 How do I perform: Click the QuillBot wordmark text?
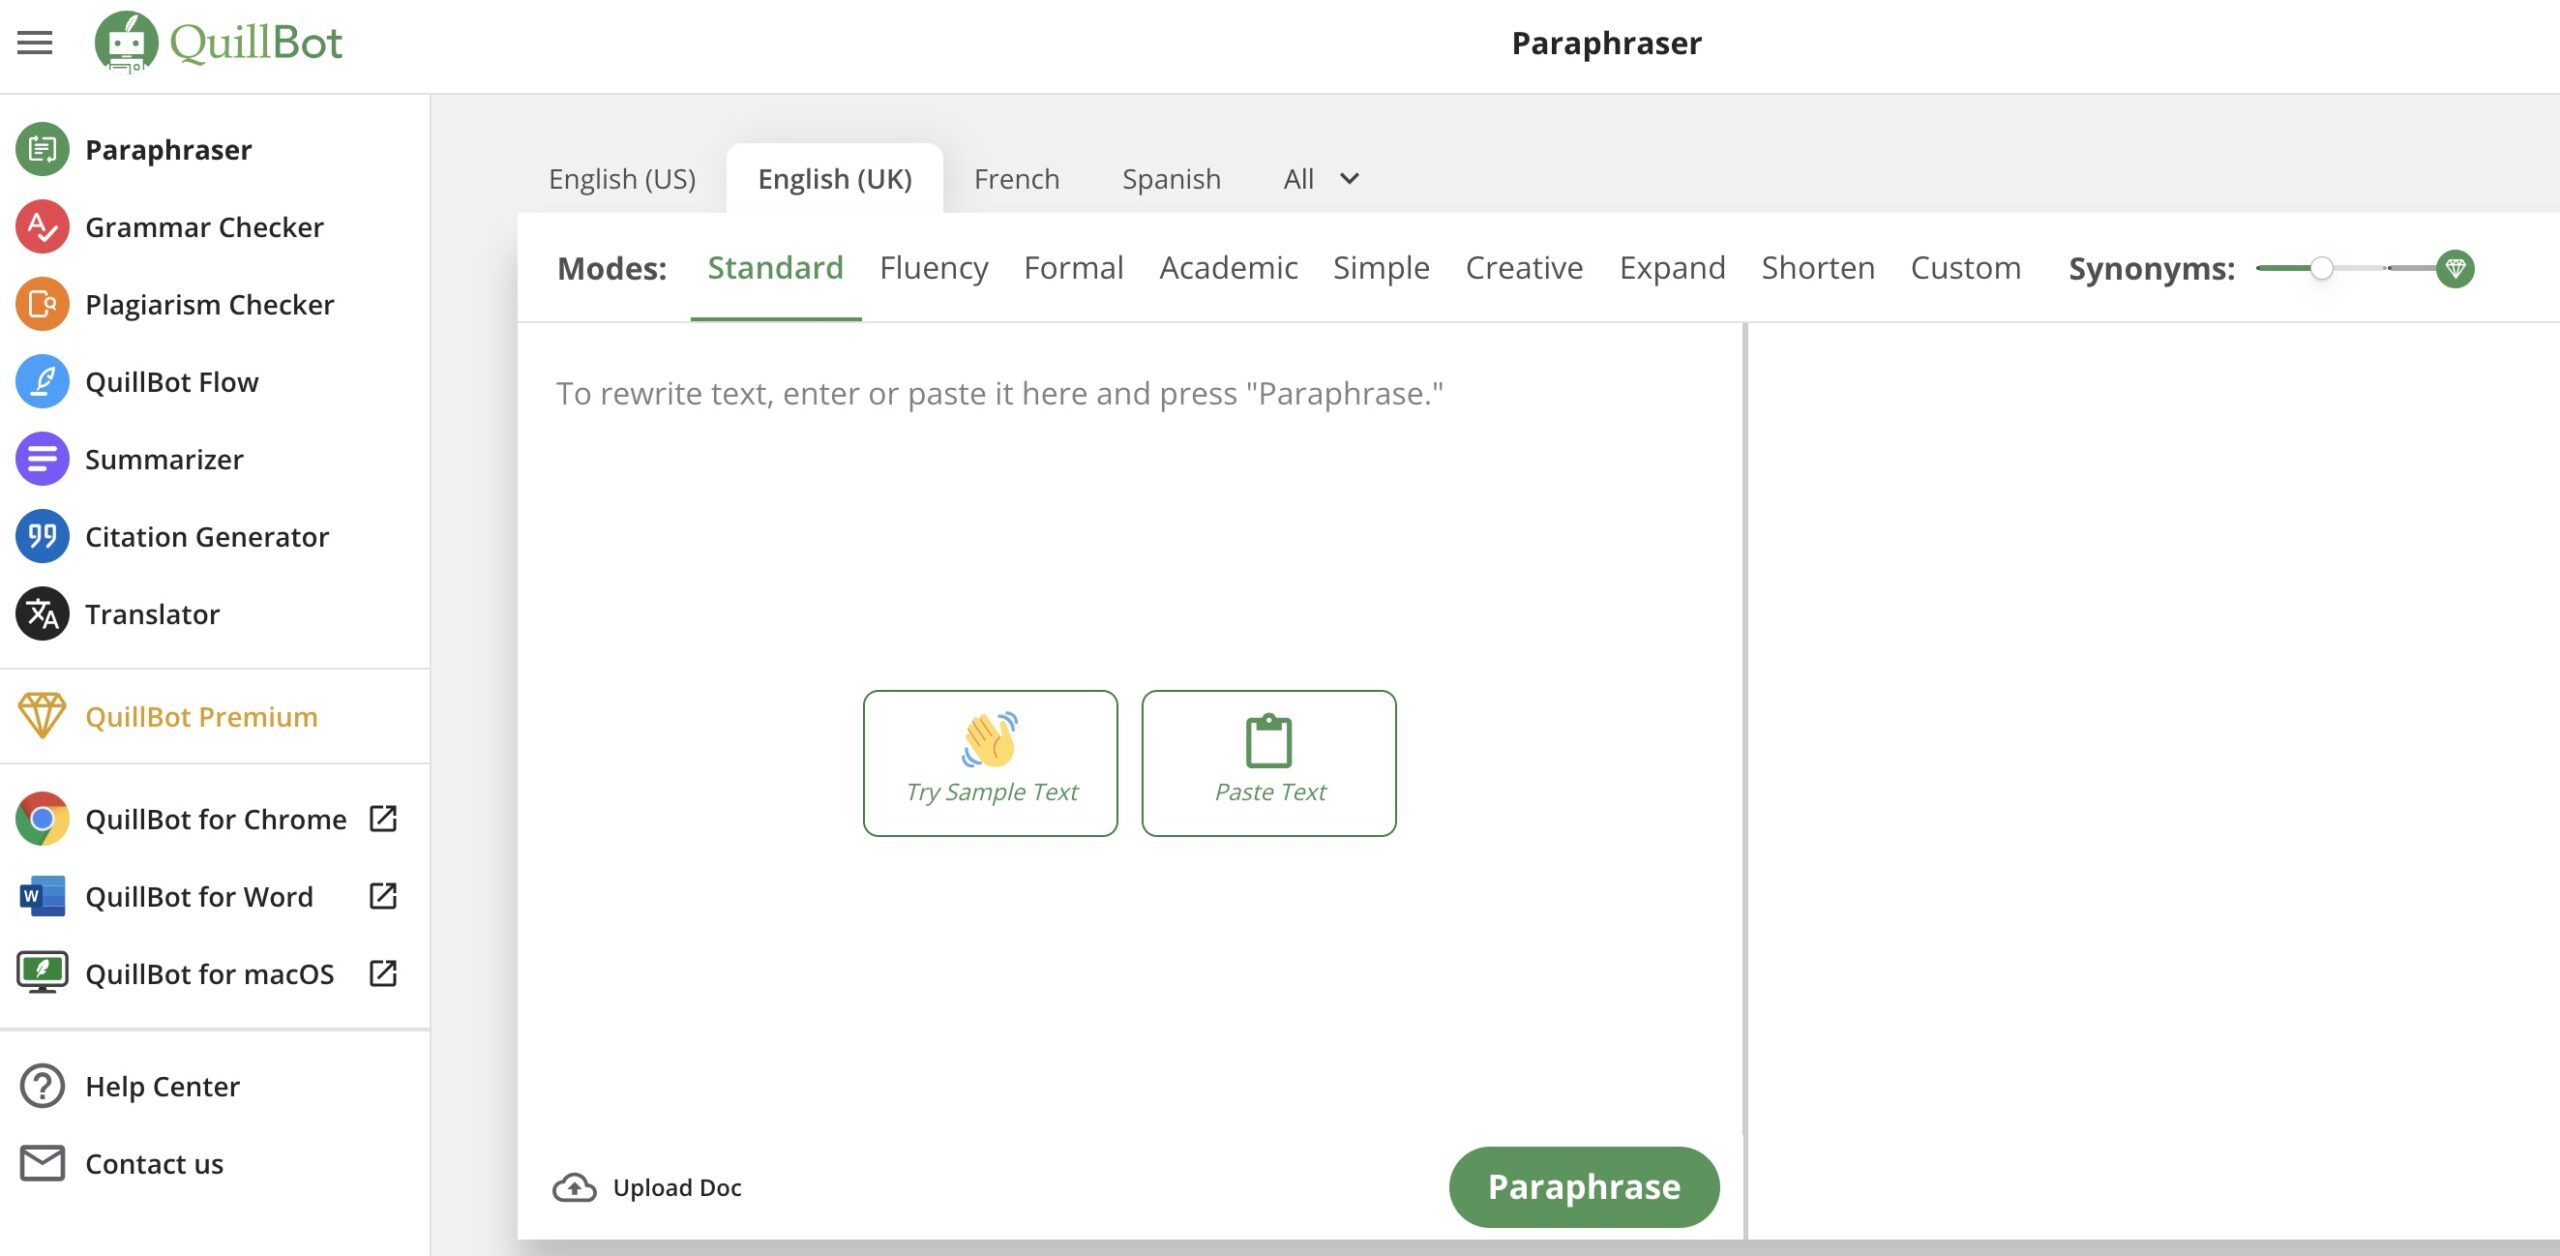point(256,42)
